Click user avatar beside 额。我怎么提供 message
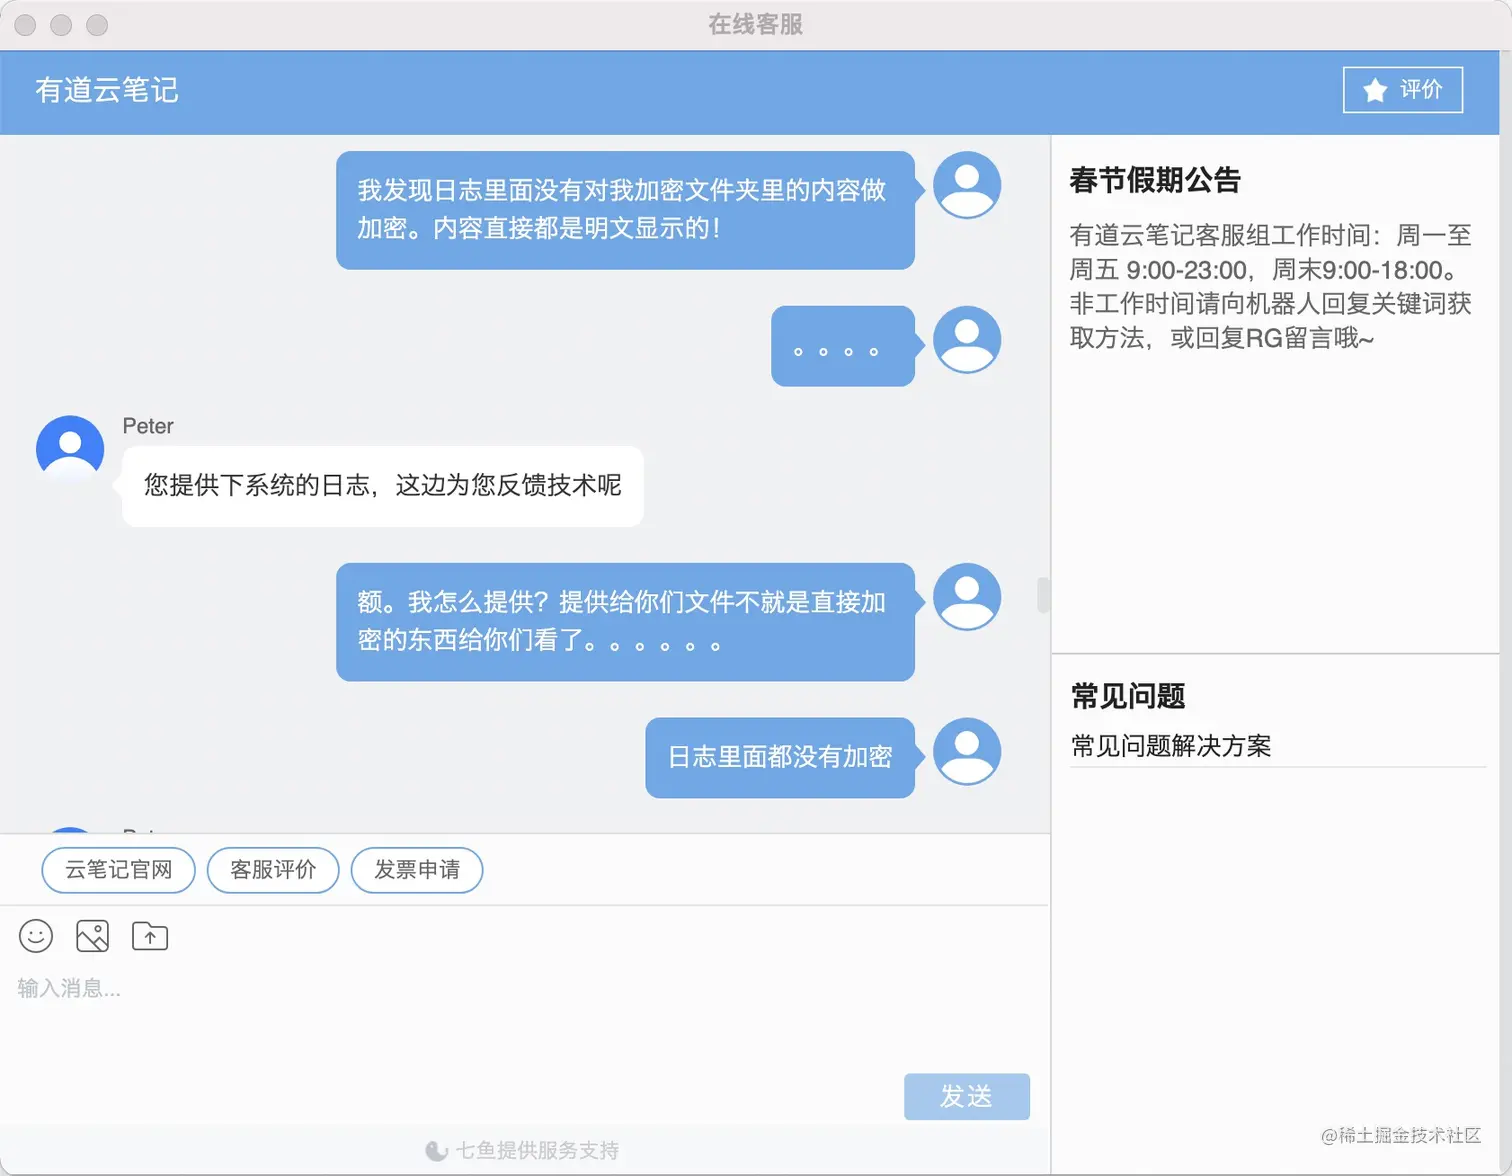The image size is (1512, 1176). [967, 597]
